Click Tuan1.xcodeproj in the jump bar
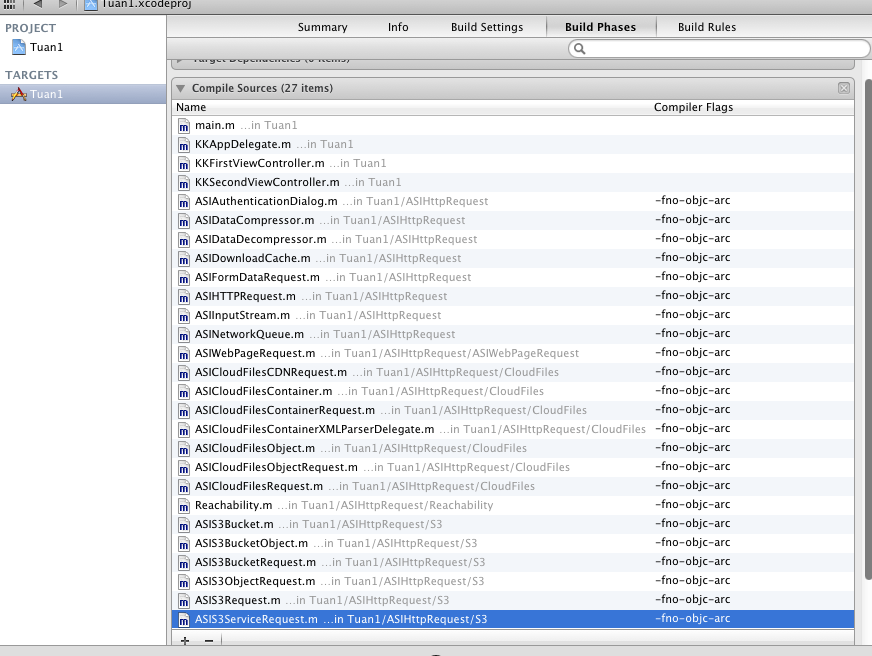This screenshot has height=656, width=872. (147, 4)
